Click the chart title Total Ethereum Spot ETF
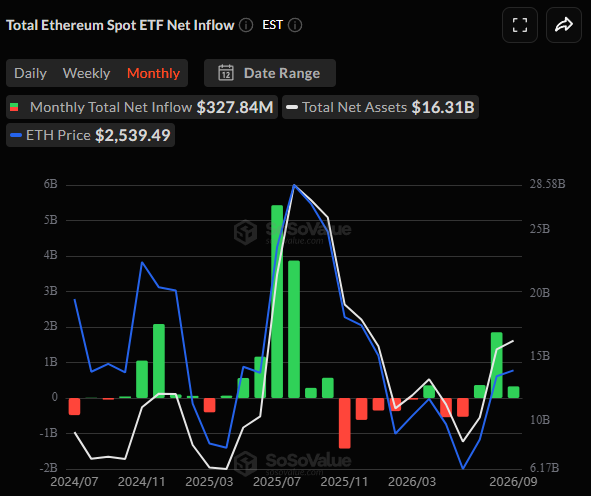Screen dimensions: 591x496 click(x=120, y=25)
